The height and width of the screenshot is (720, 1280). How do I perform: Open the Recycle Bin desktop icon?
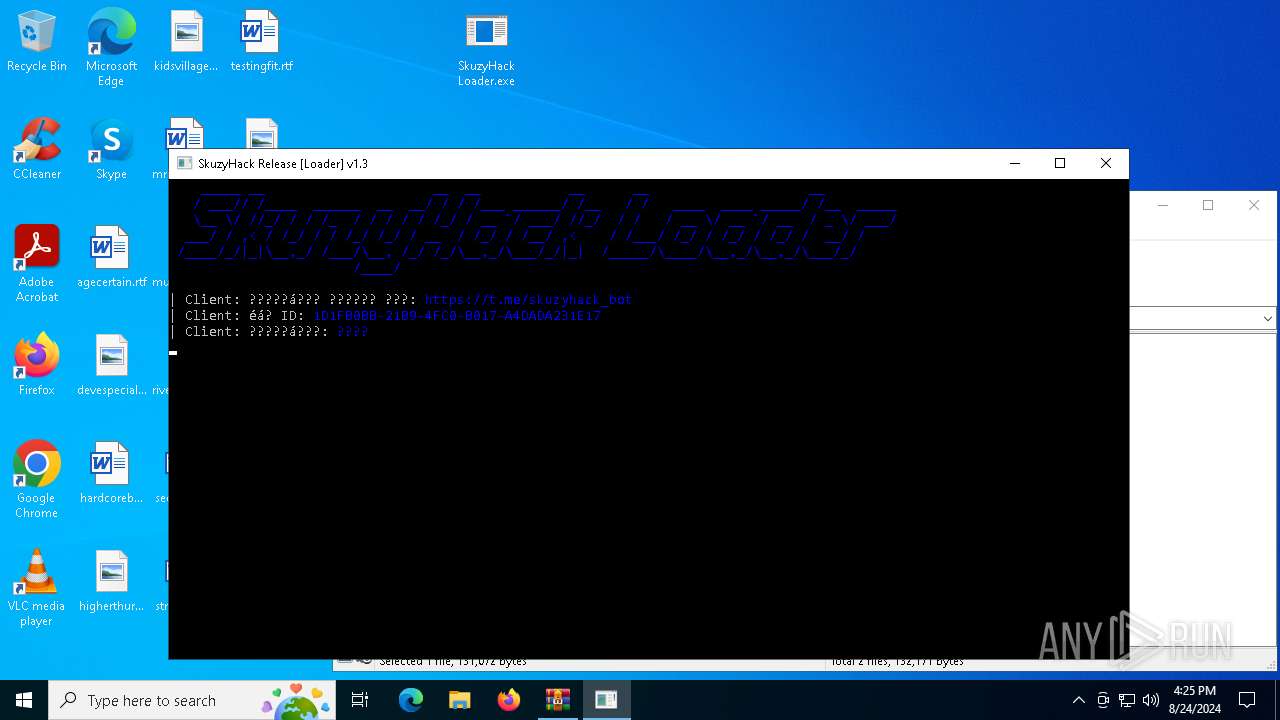(37, 42)
